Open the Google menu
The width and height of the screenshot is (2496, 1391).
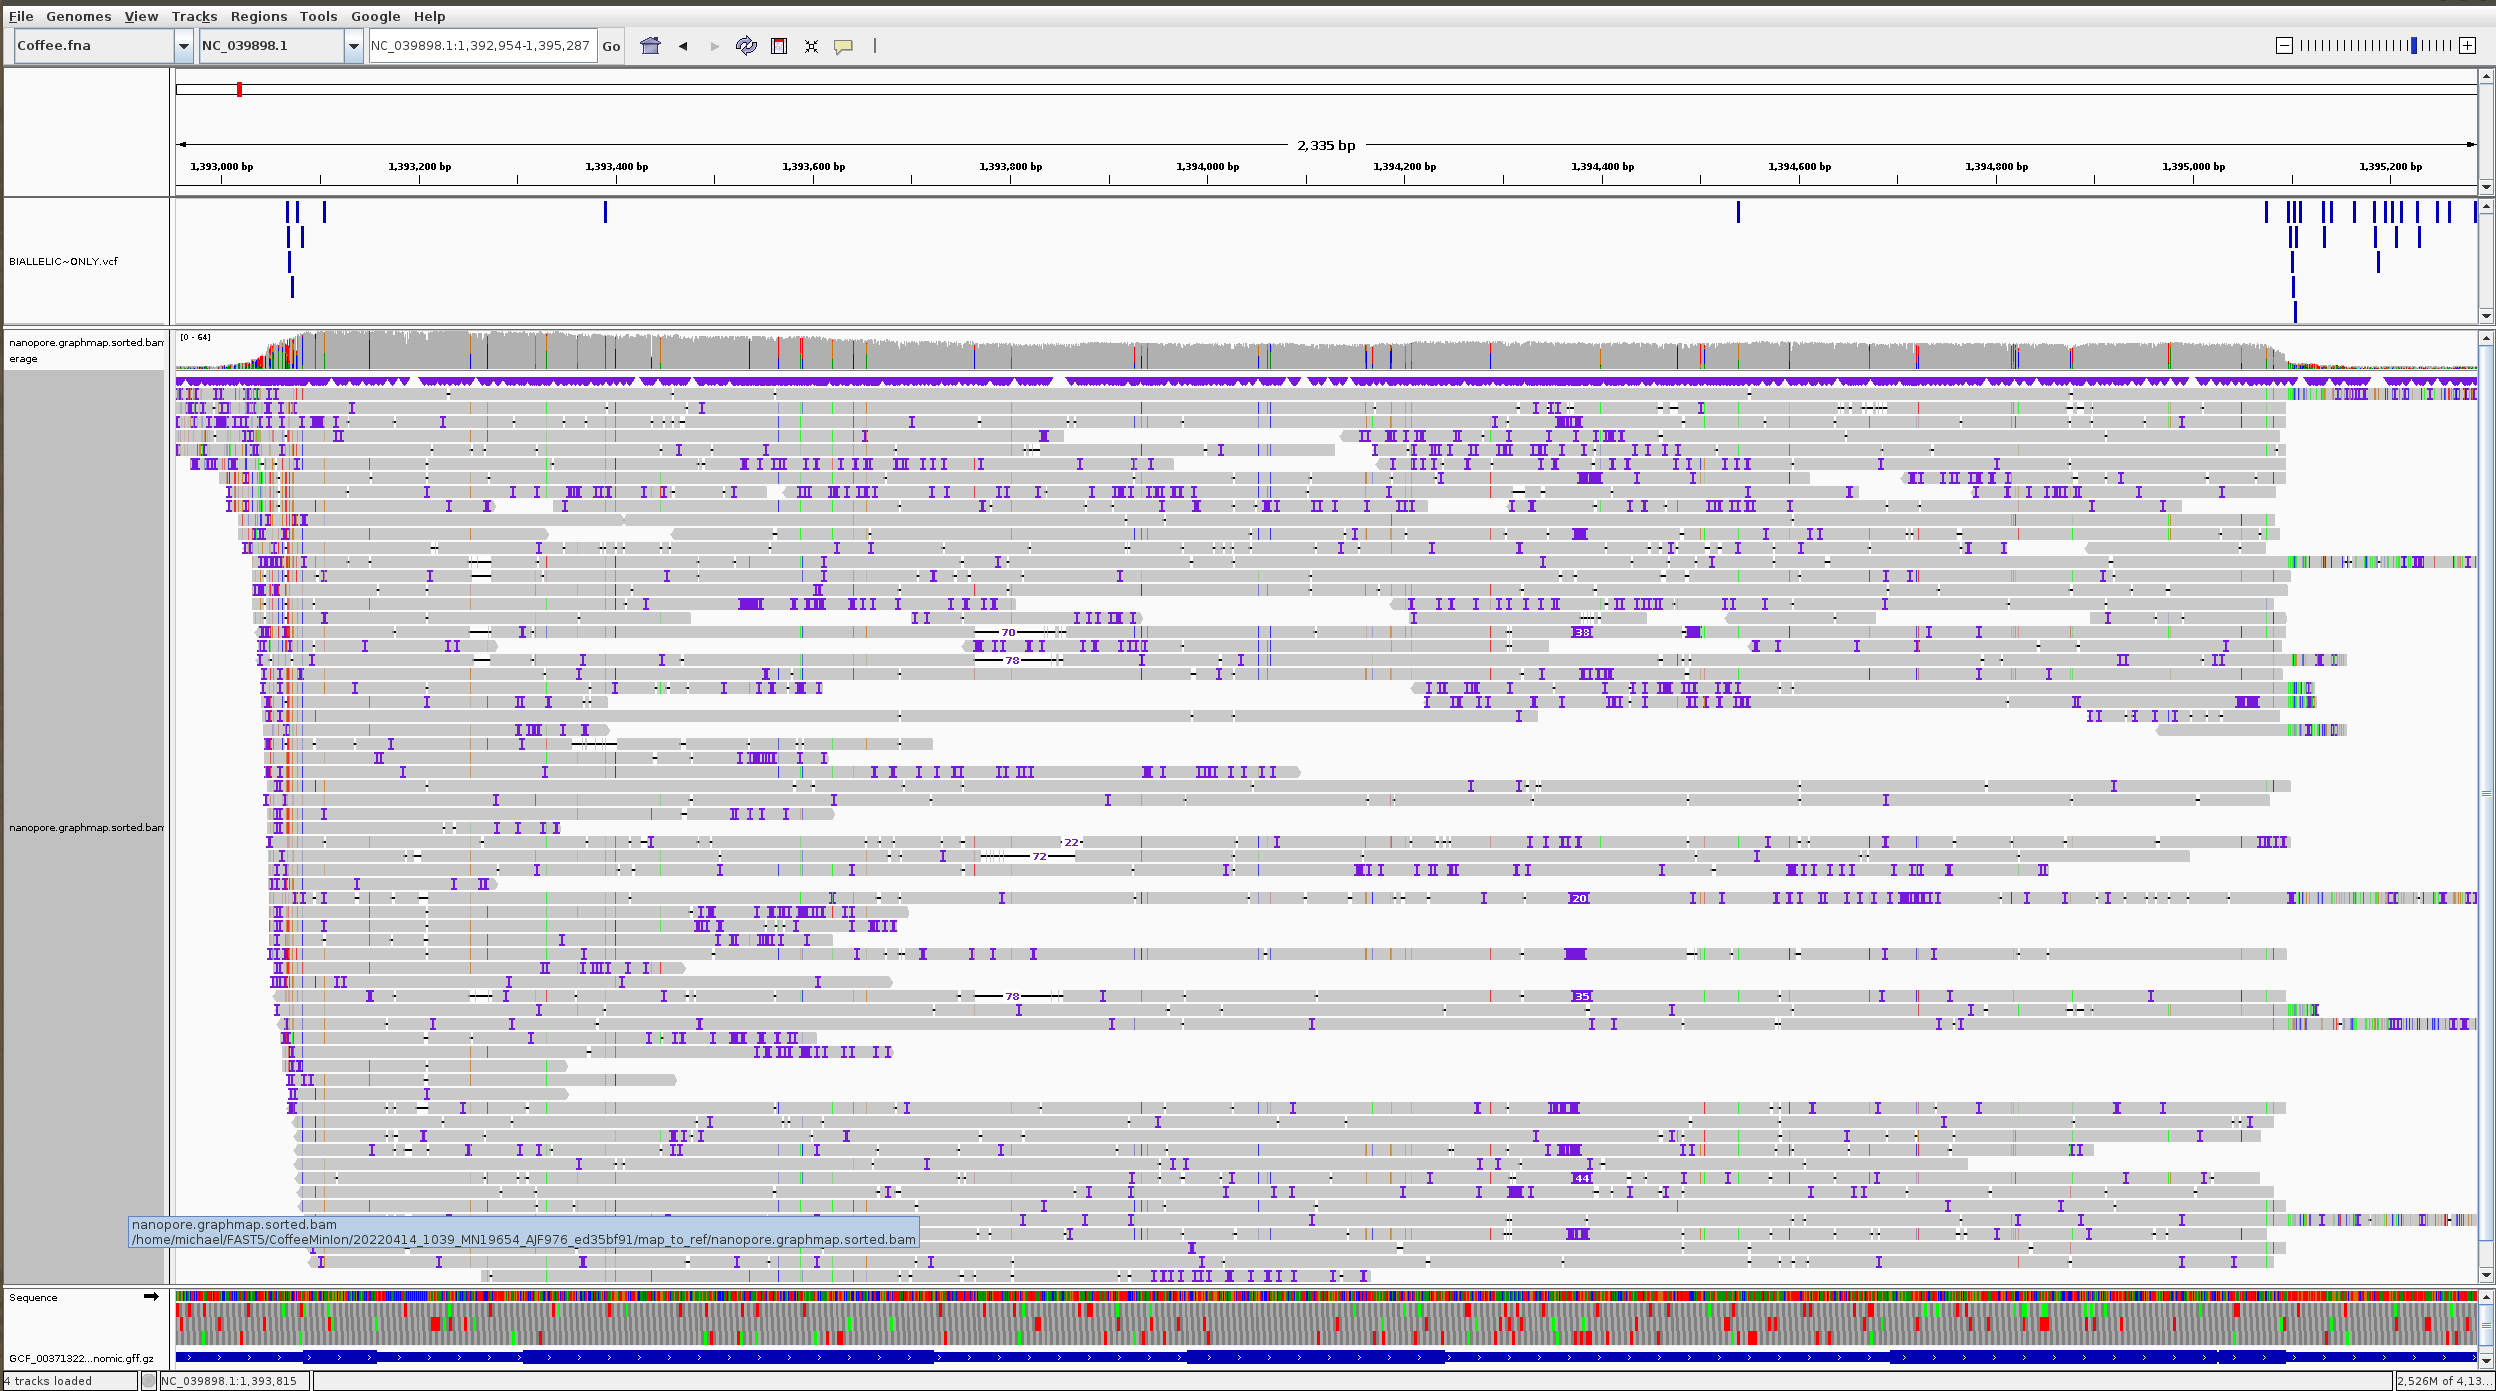(x=375, y=16)
